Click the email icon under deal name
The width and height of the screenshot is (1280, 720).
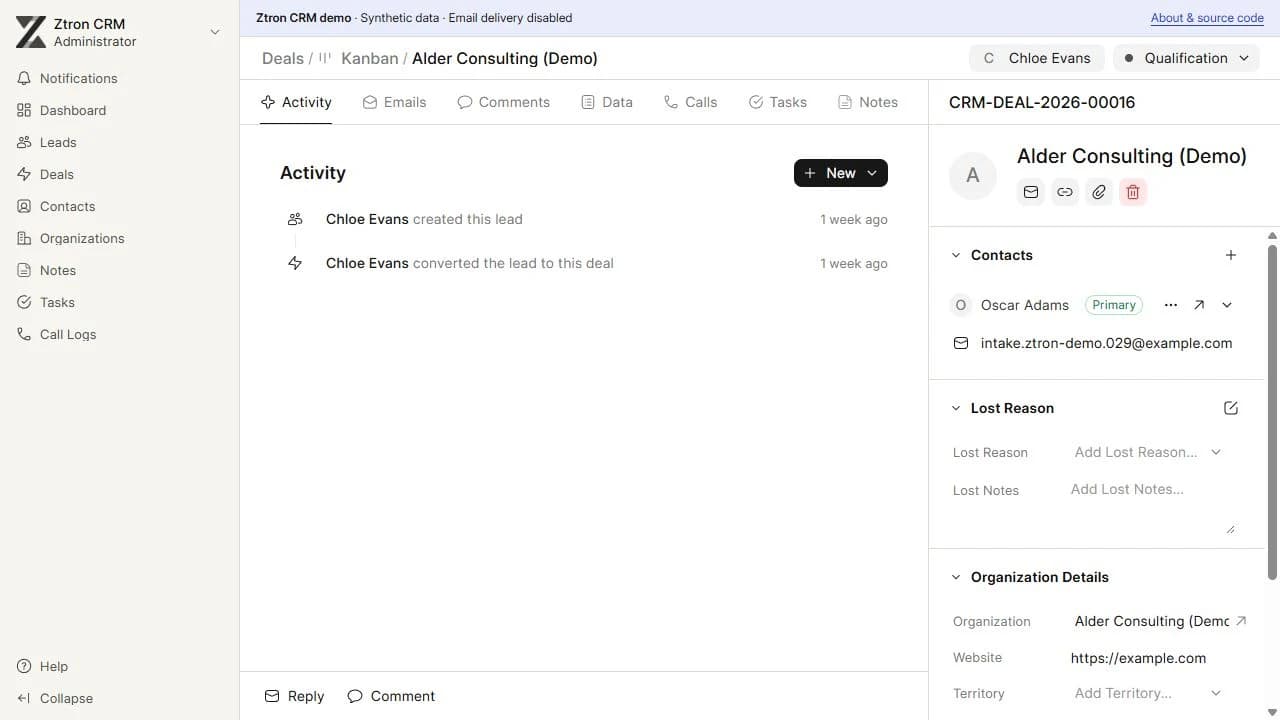tap(1031, 192)
